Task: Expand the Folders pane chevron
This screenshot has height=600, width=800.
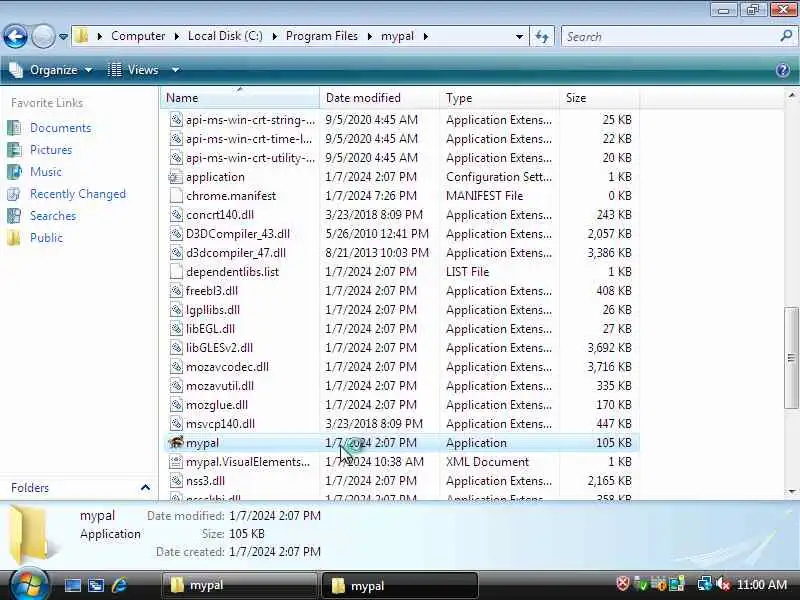Action: 145,488
